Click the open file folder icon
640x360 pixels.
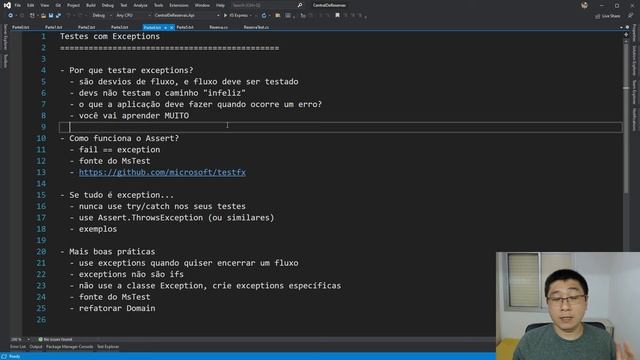click(43, 16)
